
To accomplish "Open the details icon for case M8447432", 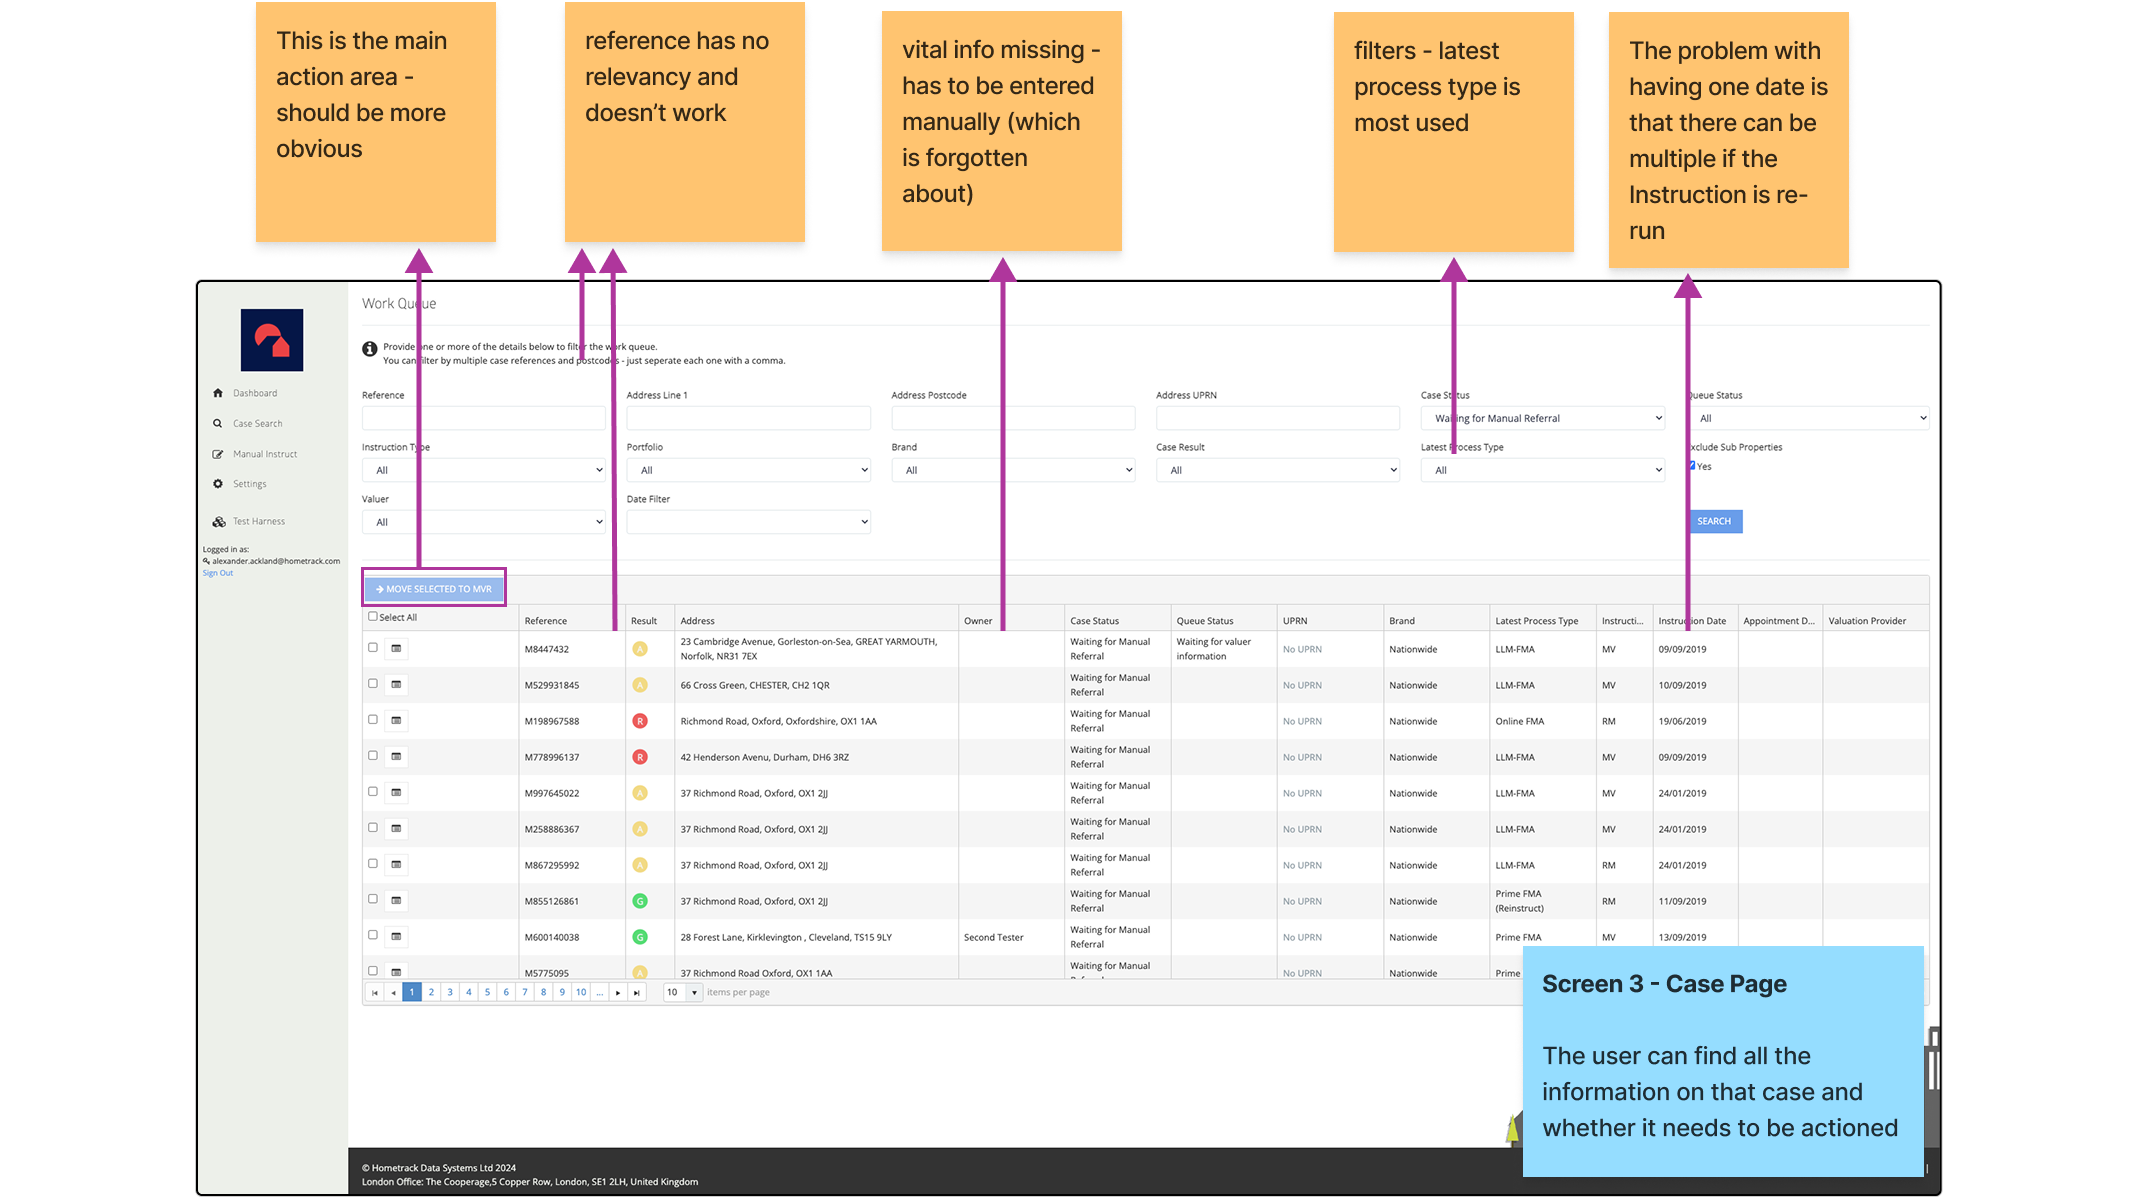I will click(x=396, y=649).
